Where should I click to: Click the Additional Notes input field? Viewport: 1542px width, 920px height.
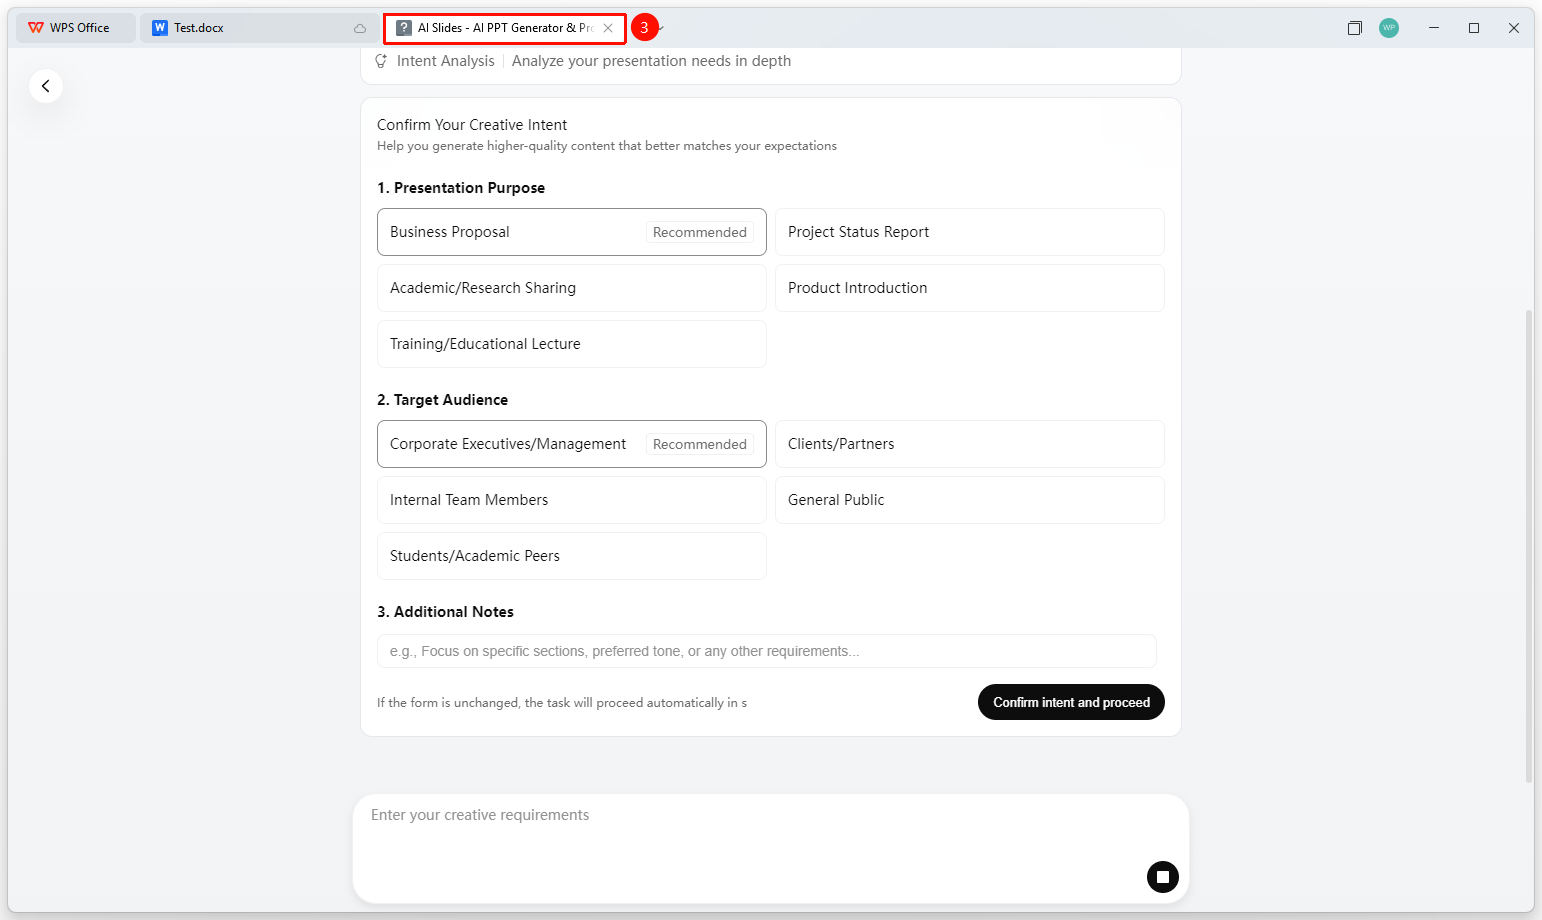point(767,651)
